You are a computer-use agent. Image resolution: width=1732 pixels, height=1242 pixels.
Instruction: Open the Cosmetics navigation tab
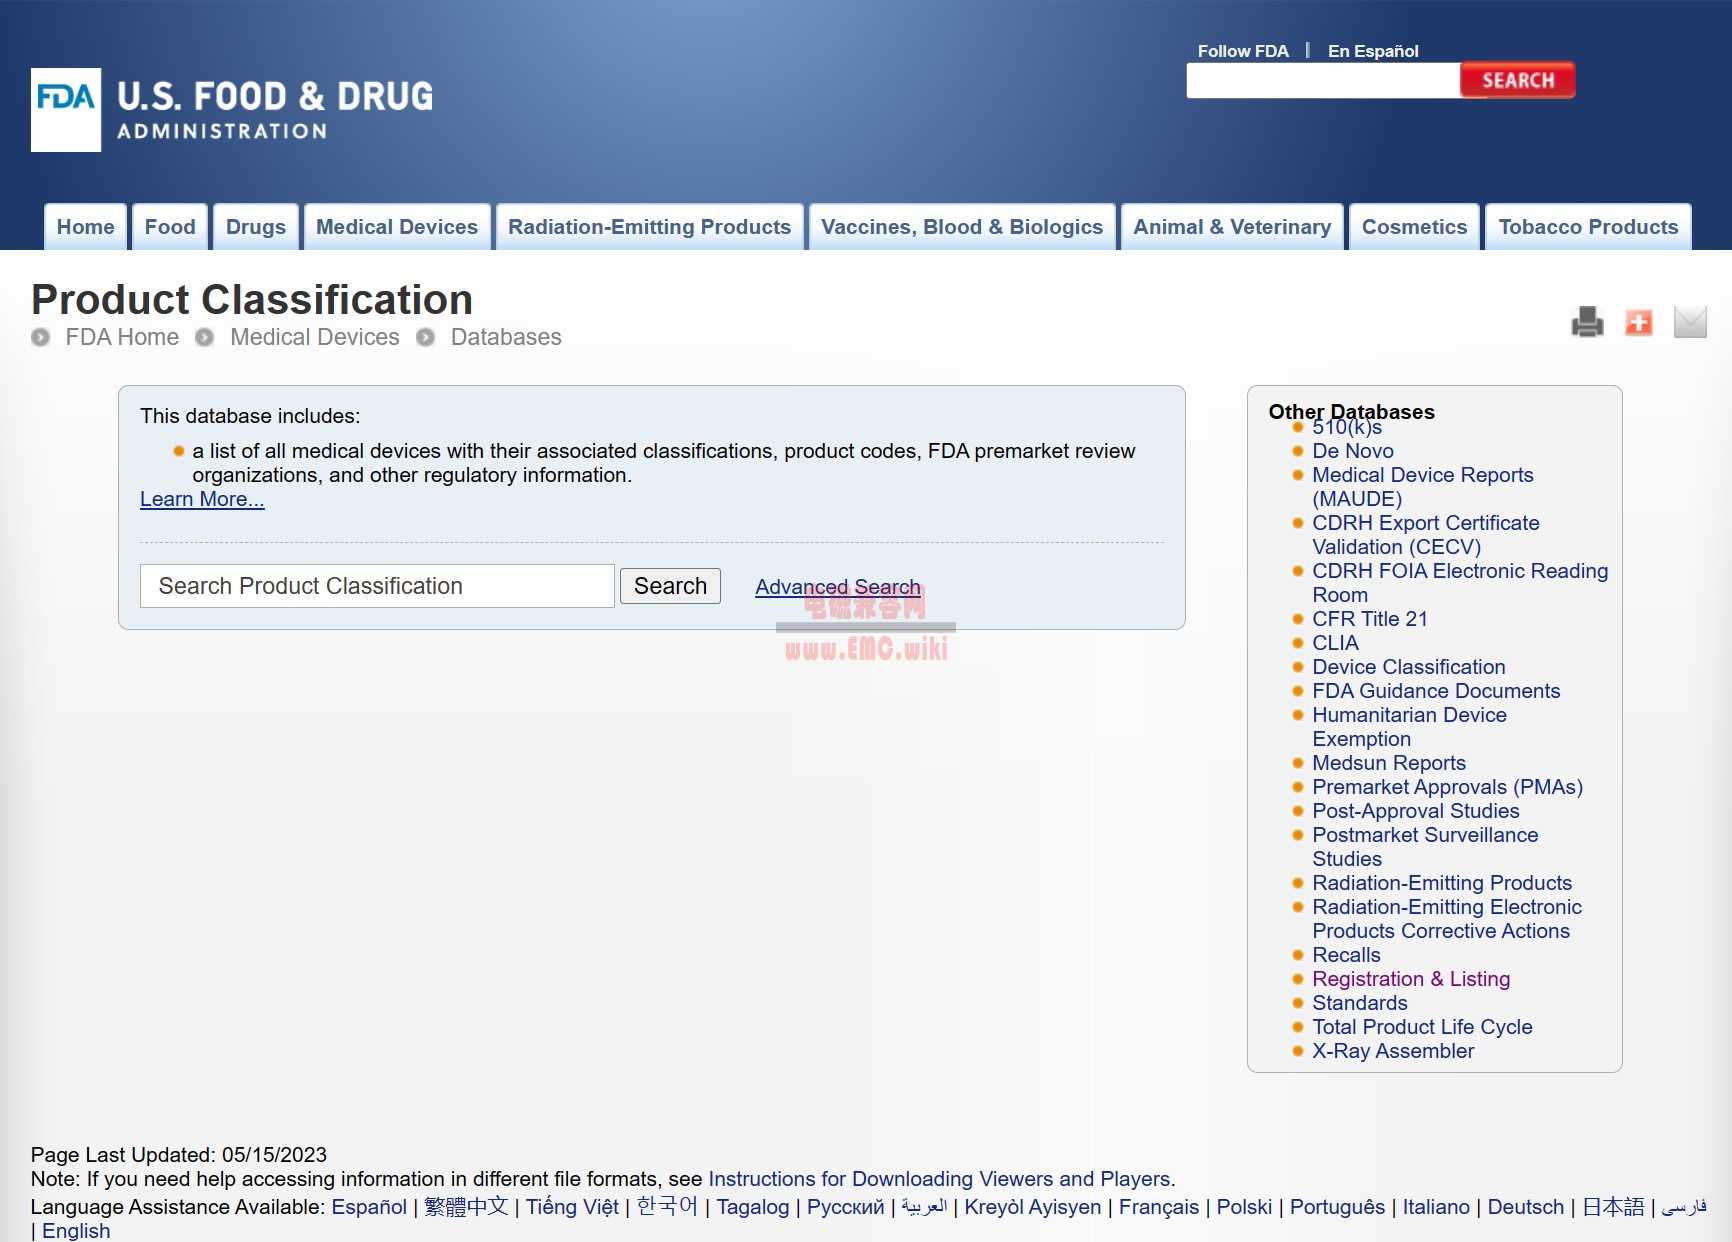point(1414,227)
